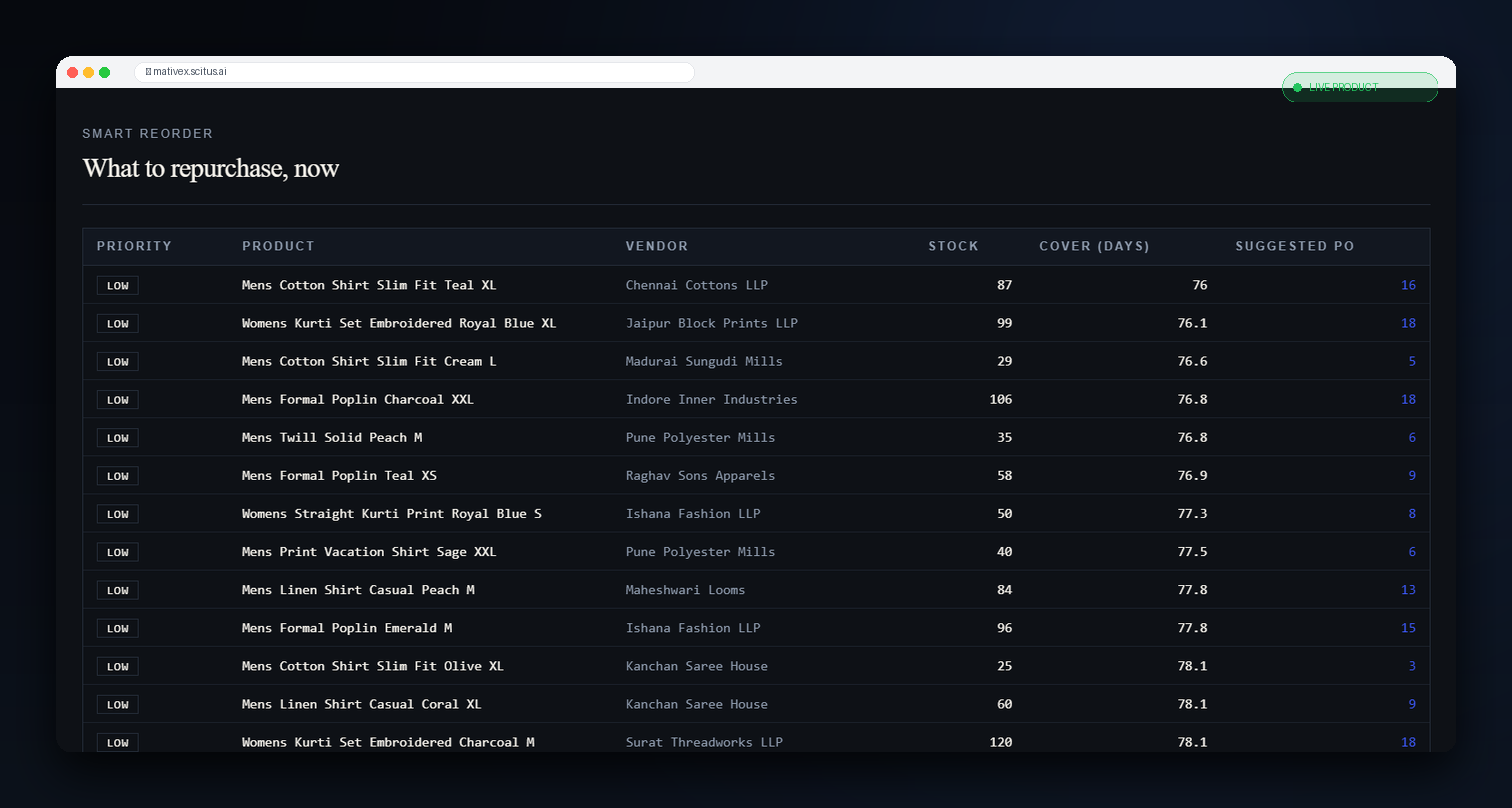
Task: Click stock value 120 for Charcoal M kurti
Action: [1000, 741]
